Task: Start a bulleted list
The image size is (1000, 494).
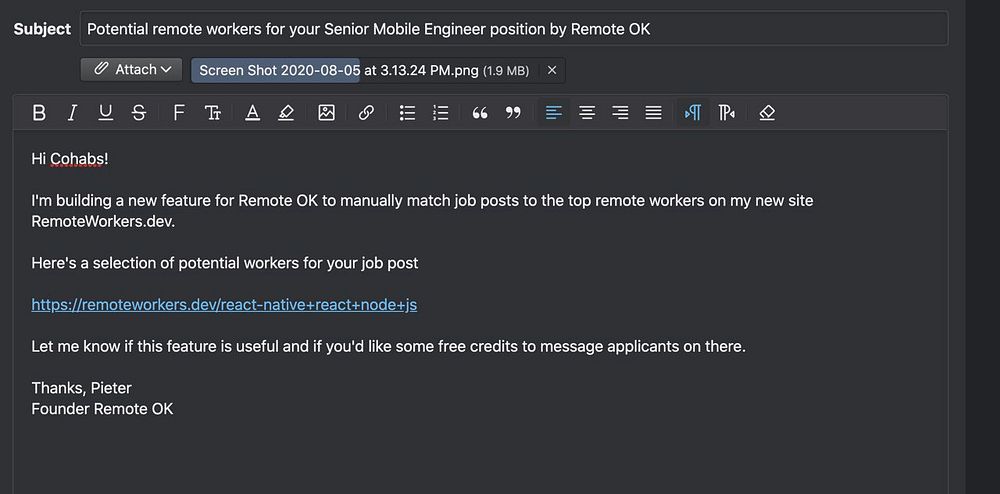Action: [x=407, y=113]
